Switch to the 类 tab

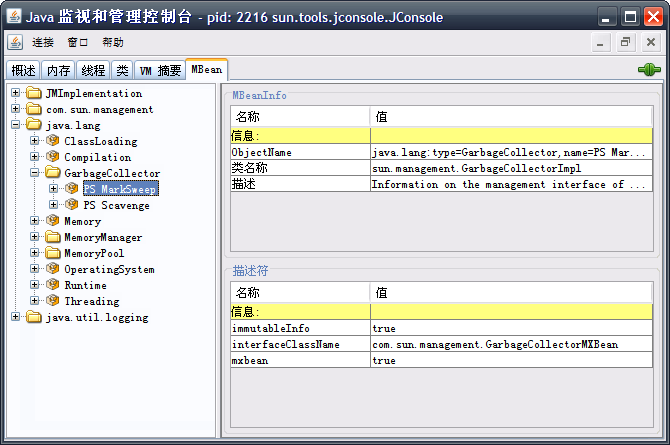(x=122, y=70)
